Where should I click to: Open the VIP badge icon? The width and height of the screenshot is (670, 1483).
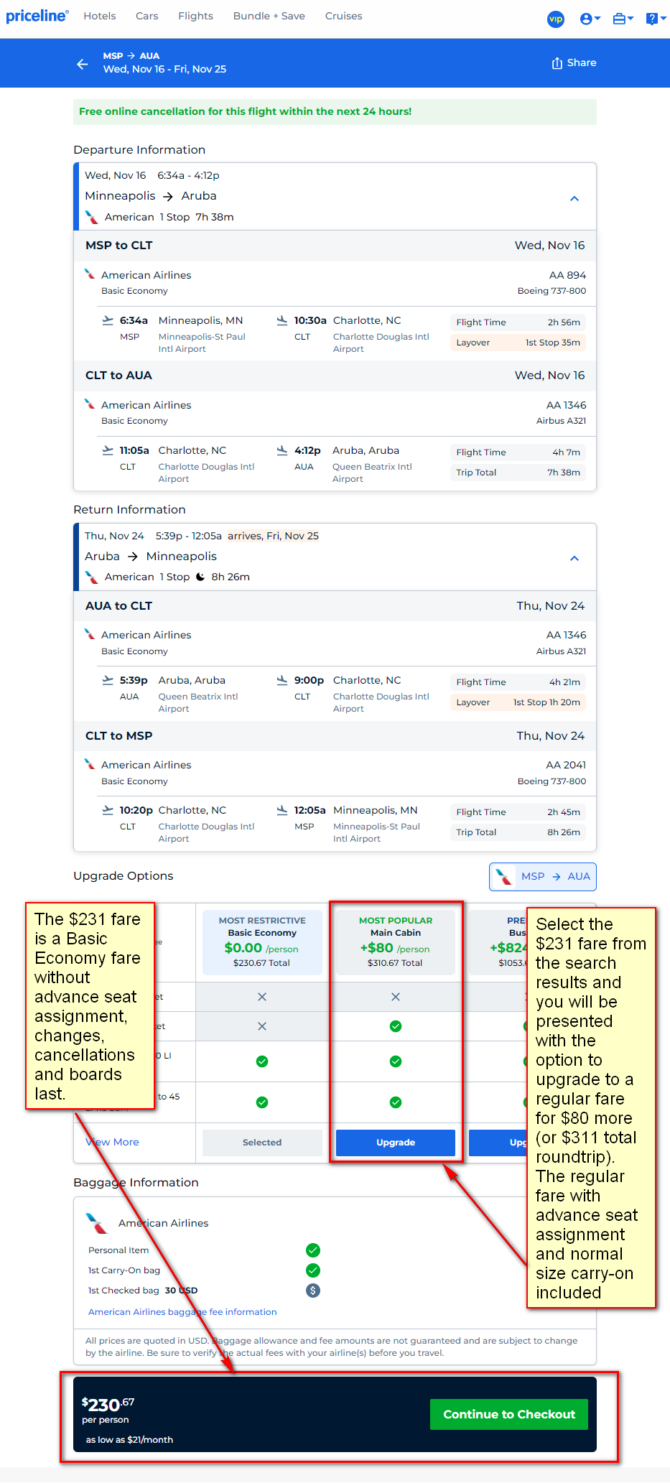pos(556,18)
